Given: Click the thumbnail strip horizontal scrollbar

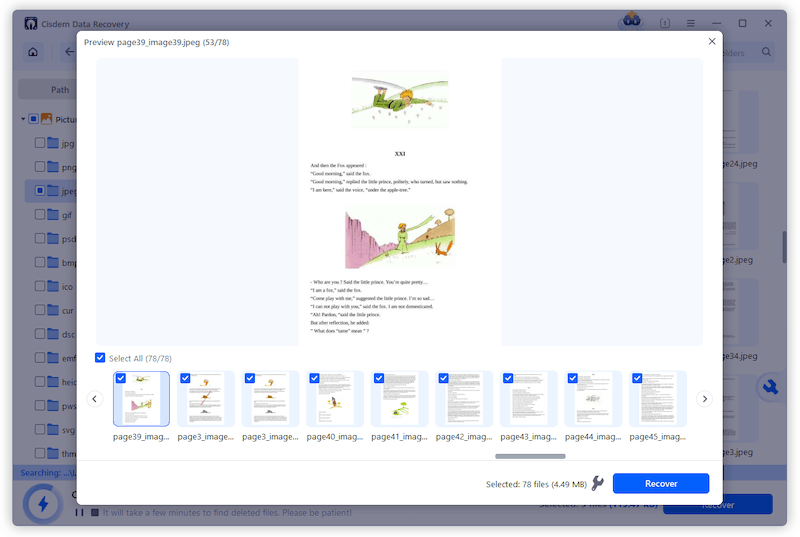Looking at the screenshot, I should [x=530, y=456].
